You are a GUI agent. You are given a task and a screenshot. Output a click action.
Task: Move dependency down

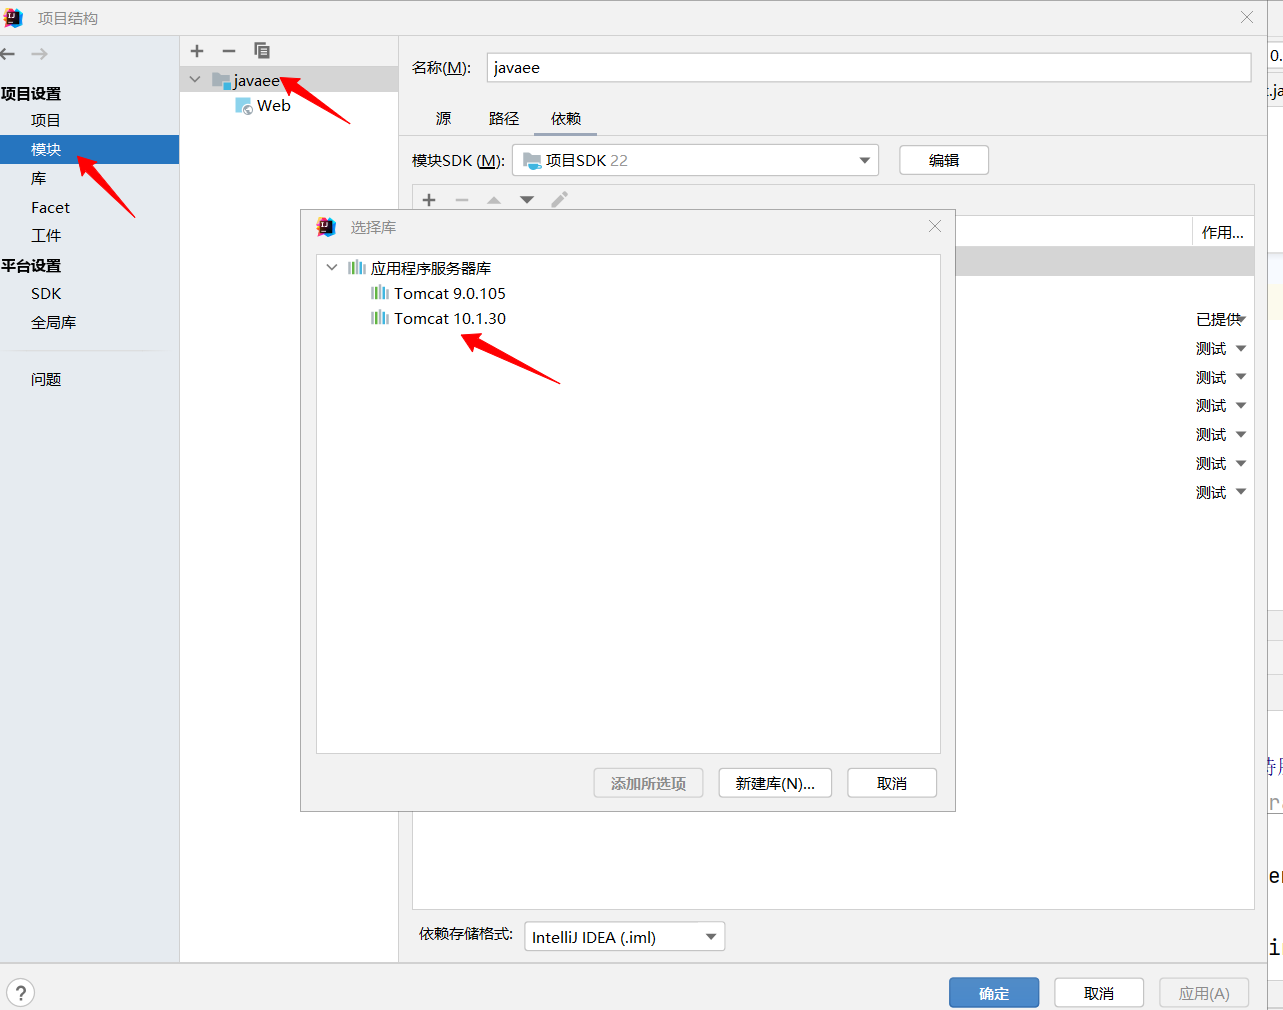click(527, 200)
